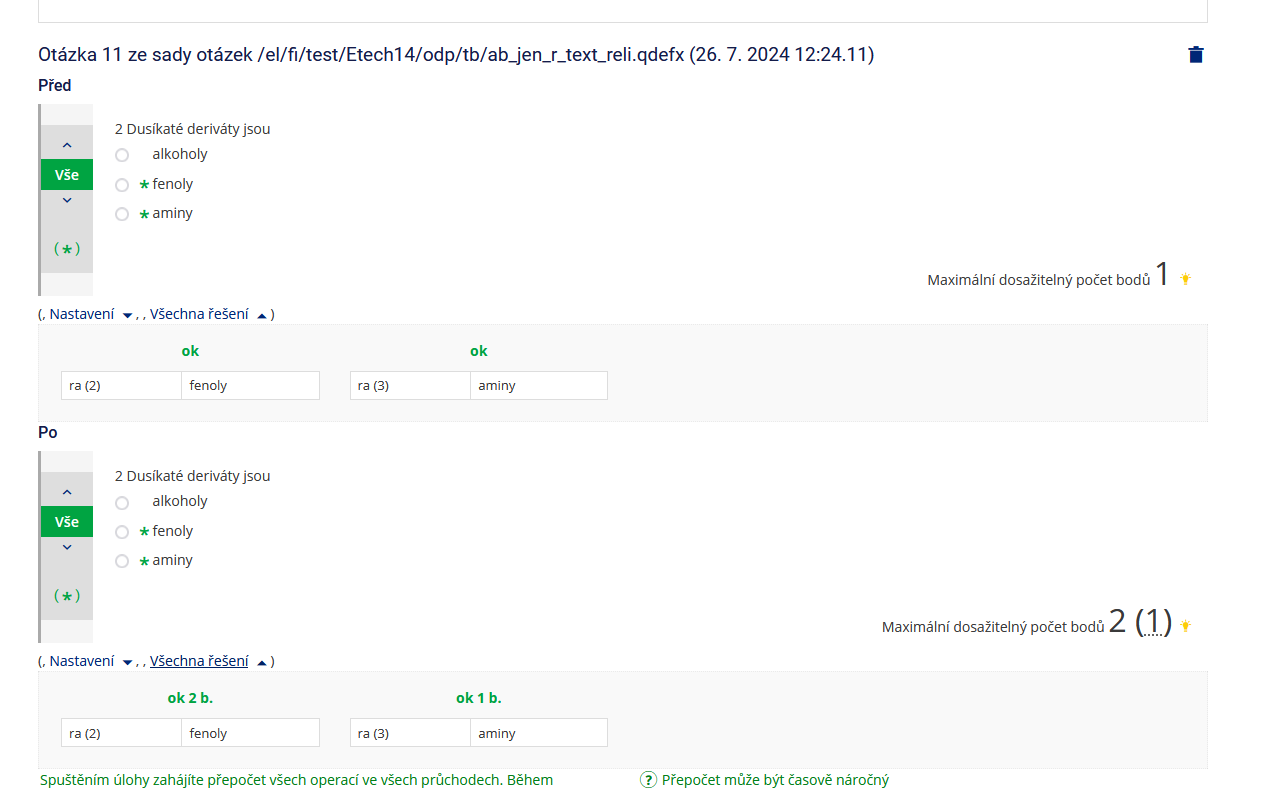The height and width of the screenshot is (791, 1270).
Task: Click the green Vše button in Po
Action: [x=67, y=521]
